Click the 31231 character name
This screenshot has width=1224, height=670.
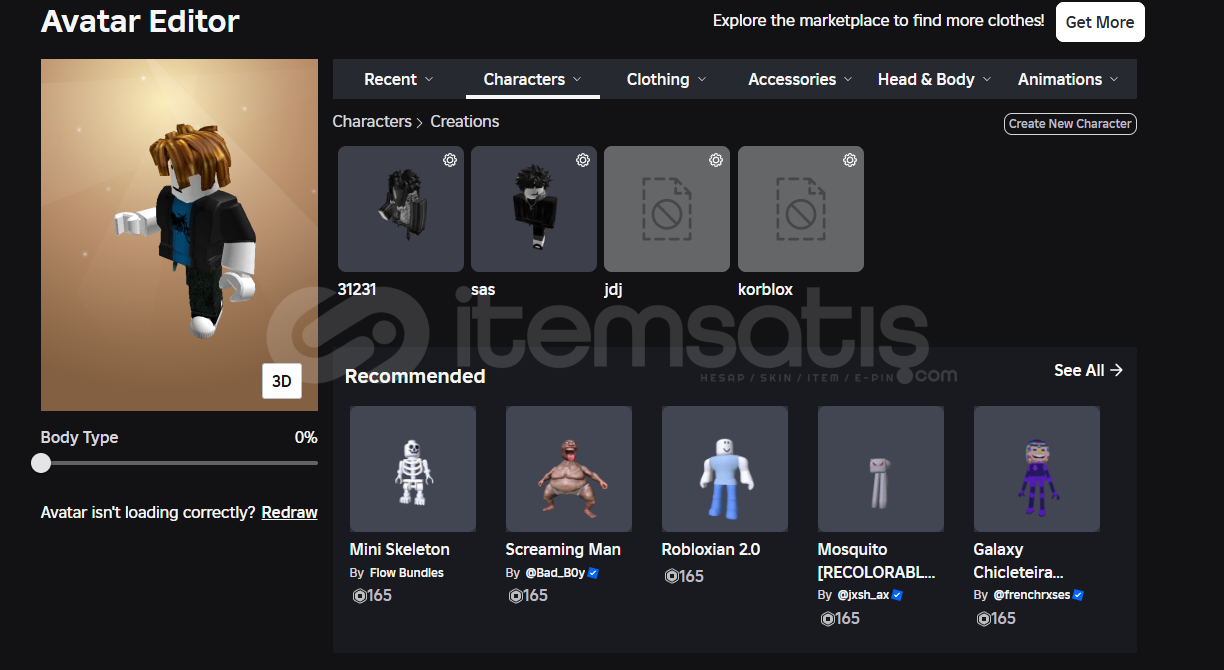click(x=357, y=289)
